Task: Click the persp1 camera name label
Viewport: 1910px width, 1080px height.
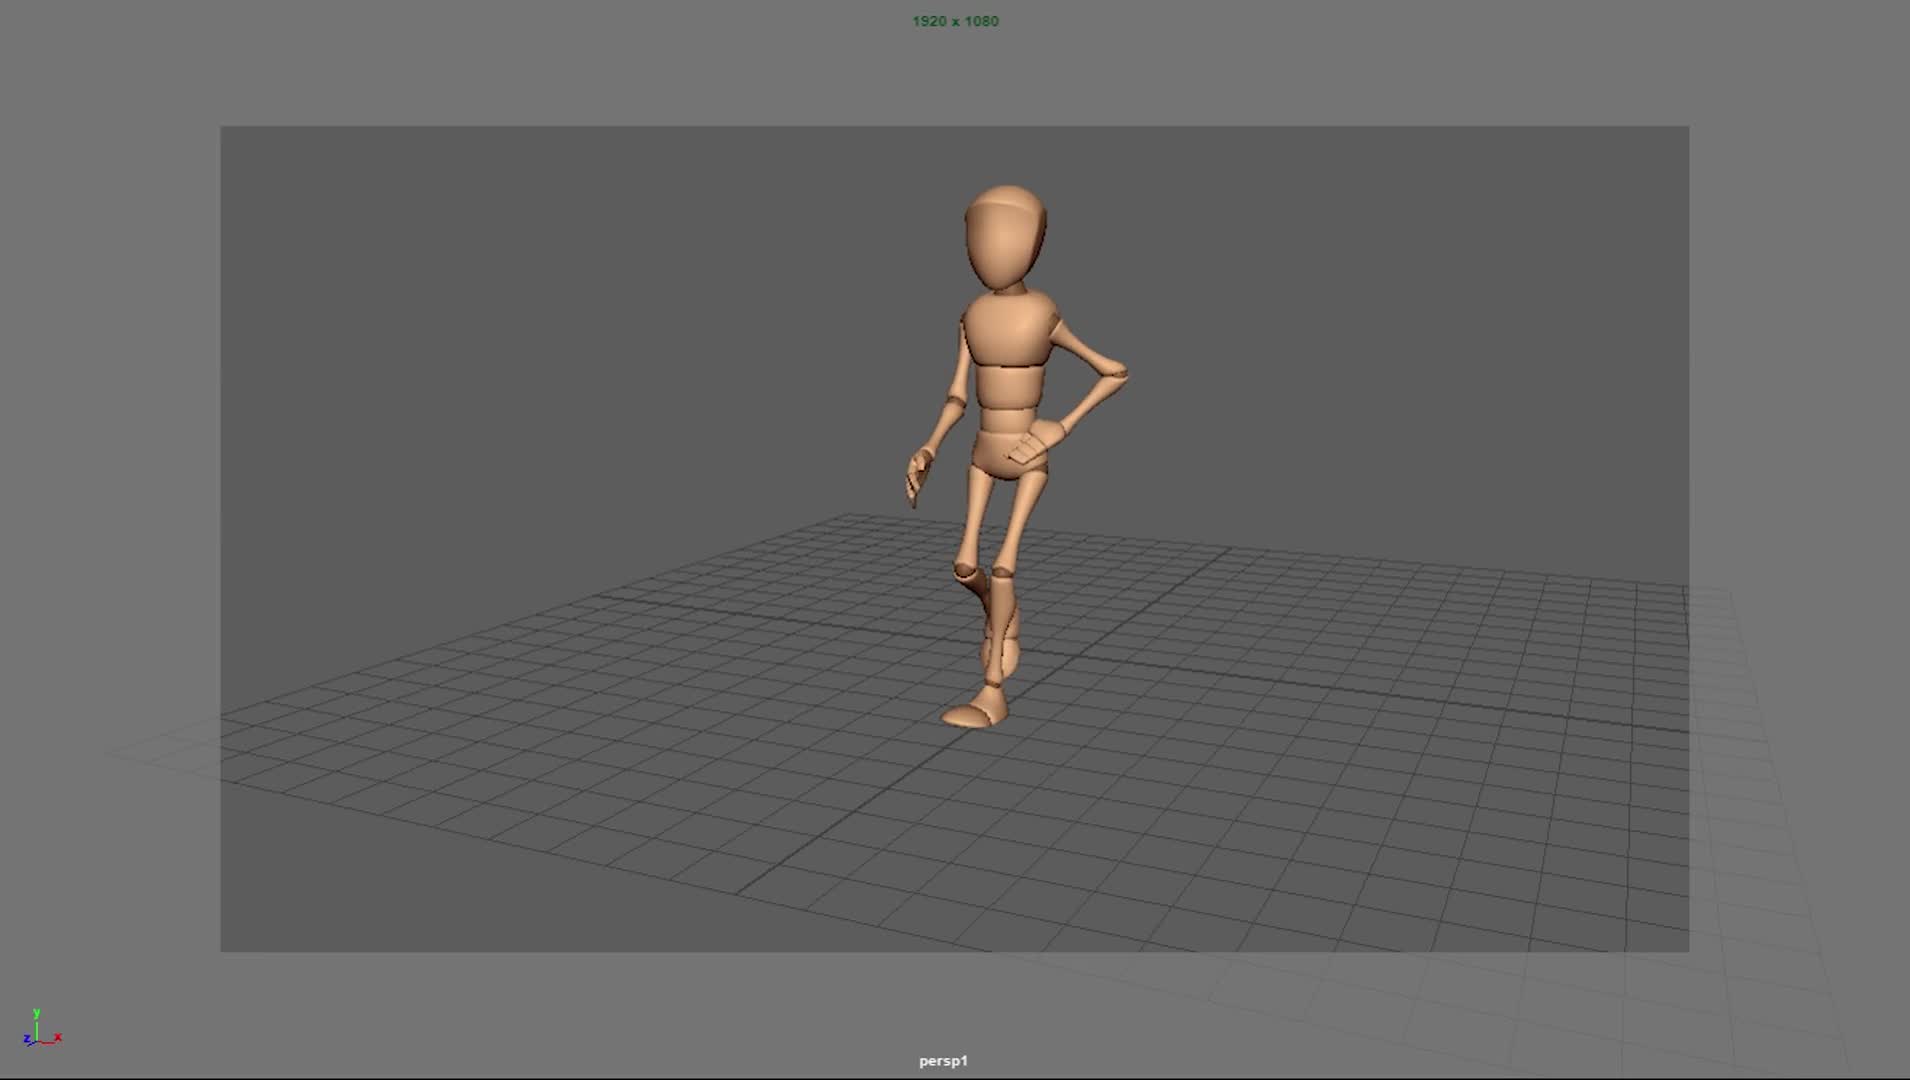Action: coord(943,1061)
